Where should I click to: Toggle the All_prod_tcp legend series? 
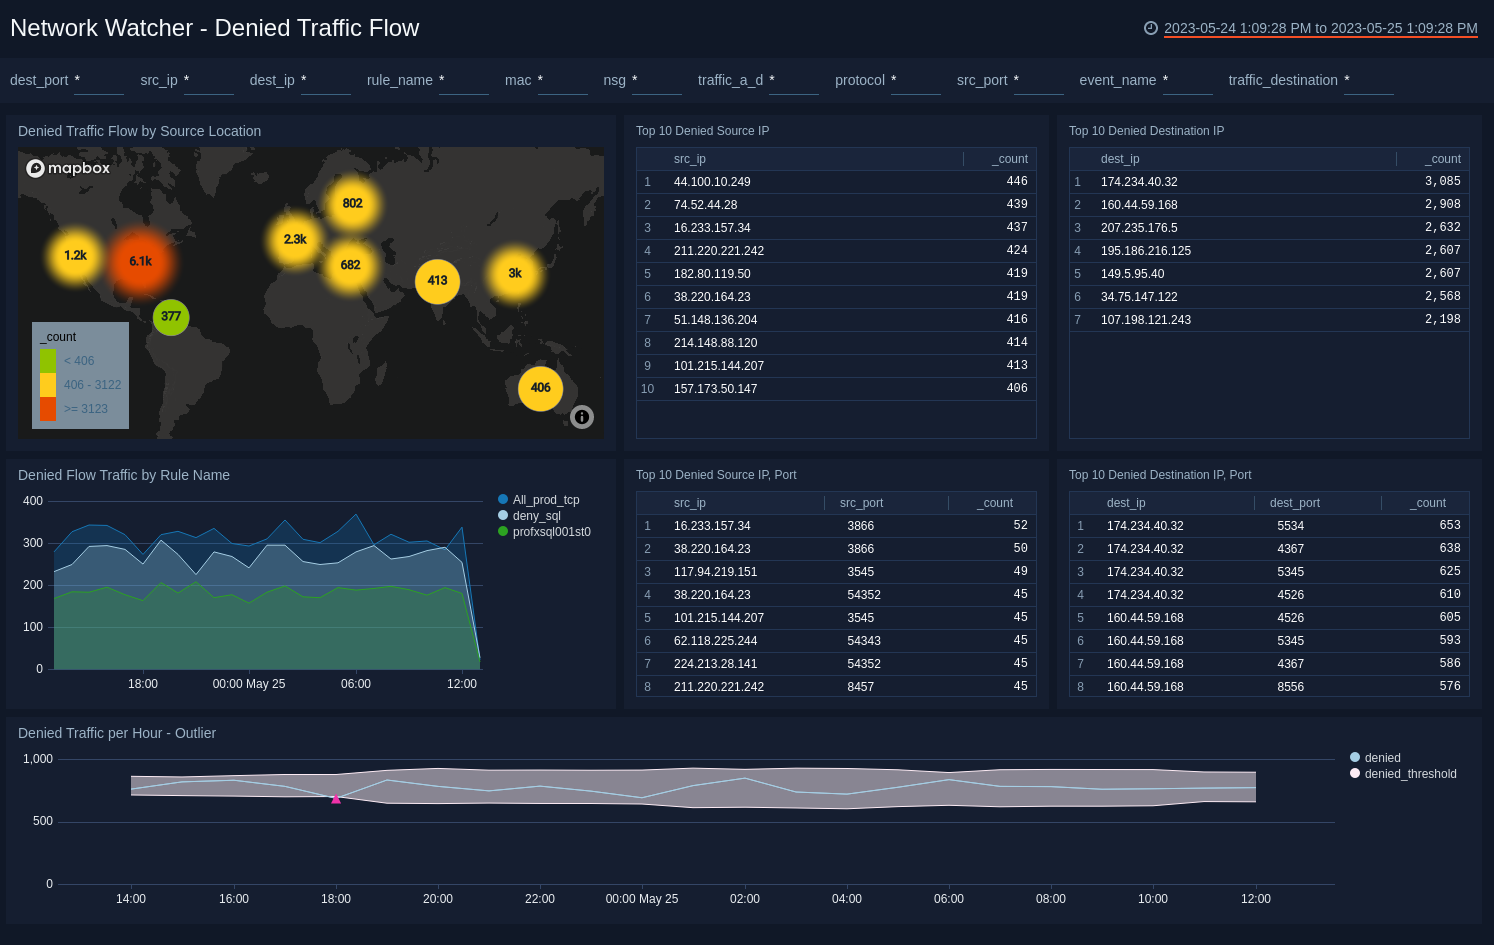tap(538, 500)
